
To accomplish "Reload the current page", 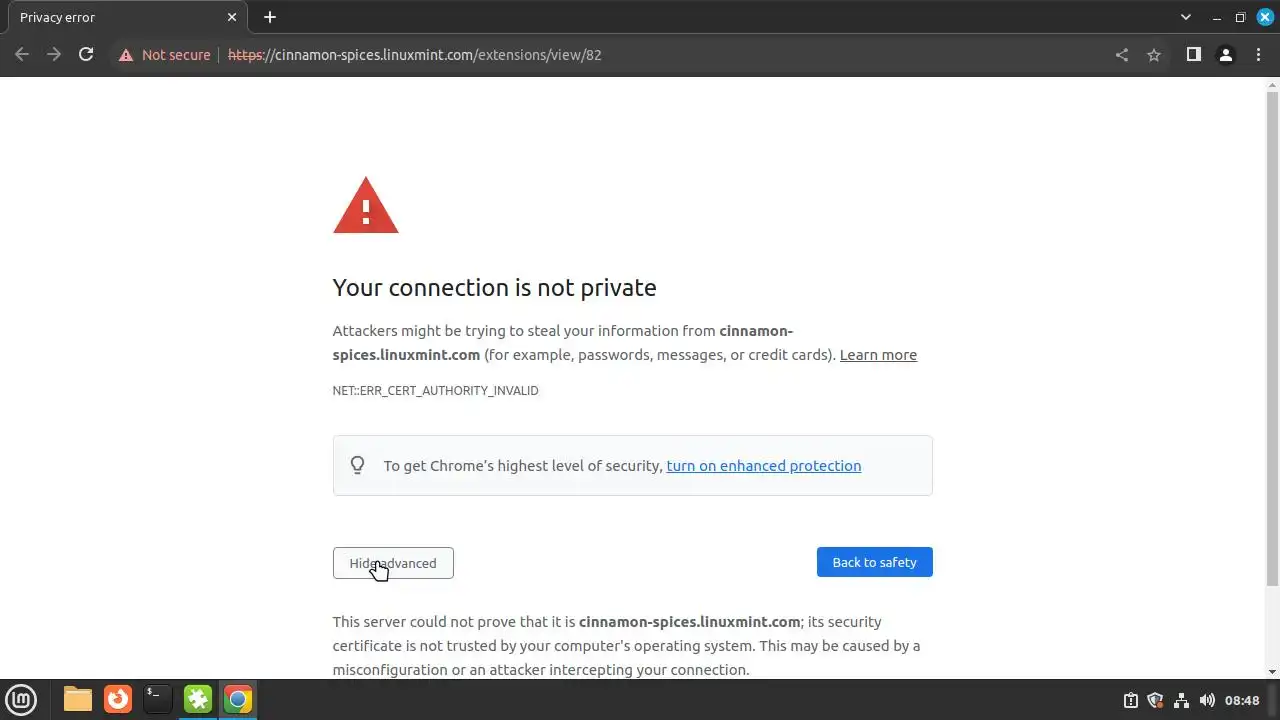I will pyautogui.click(x=86, y=55).
